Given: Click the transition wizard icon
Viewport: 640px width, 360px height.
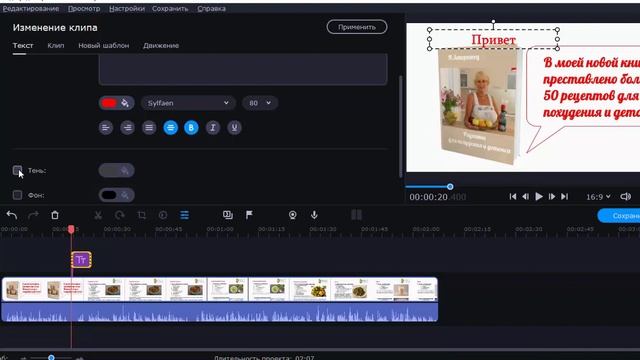Looking at the screenshot, I should (x=228, y=215).
